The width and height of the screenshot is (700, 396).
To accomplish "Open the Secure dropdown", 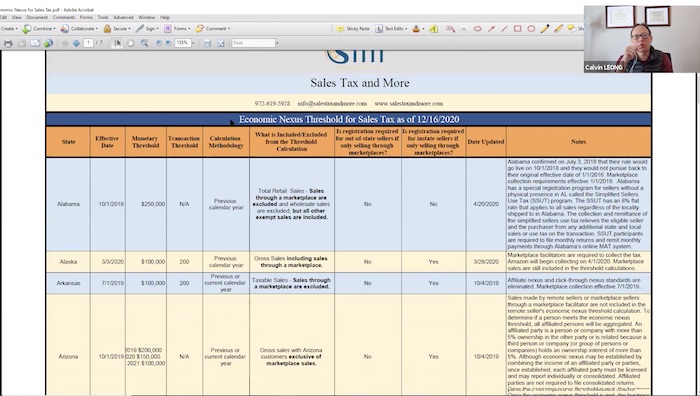I will click(117, 29).
